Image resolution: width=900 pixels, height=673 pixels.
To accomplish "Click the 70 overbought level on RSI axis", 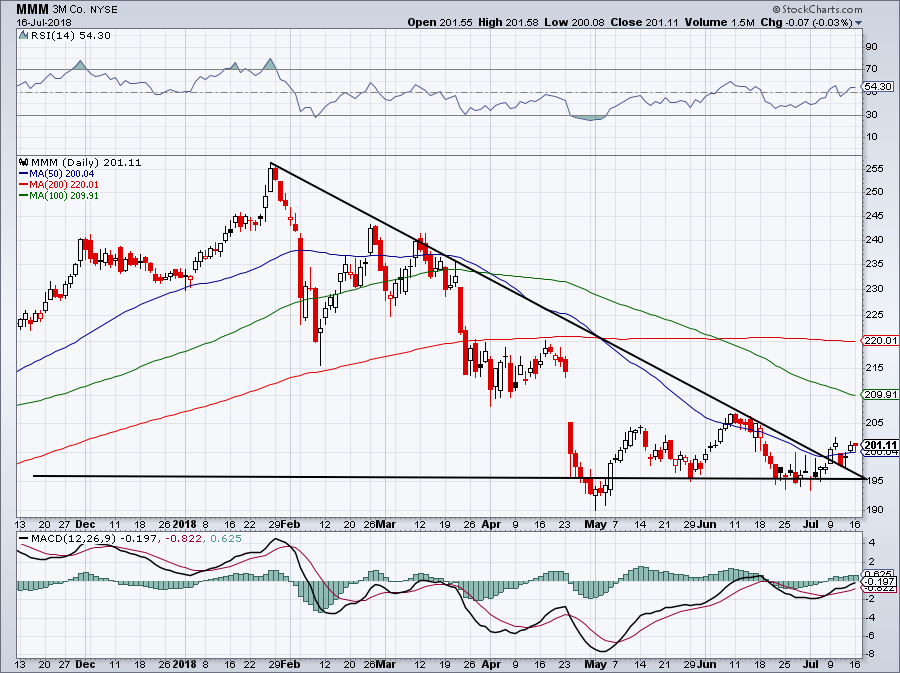I will click(871, 69).
